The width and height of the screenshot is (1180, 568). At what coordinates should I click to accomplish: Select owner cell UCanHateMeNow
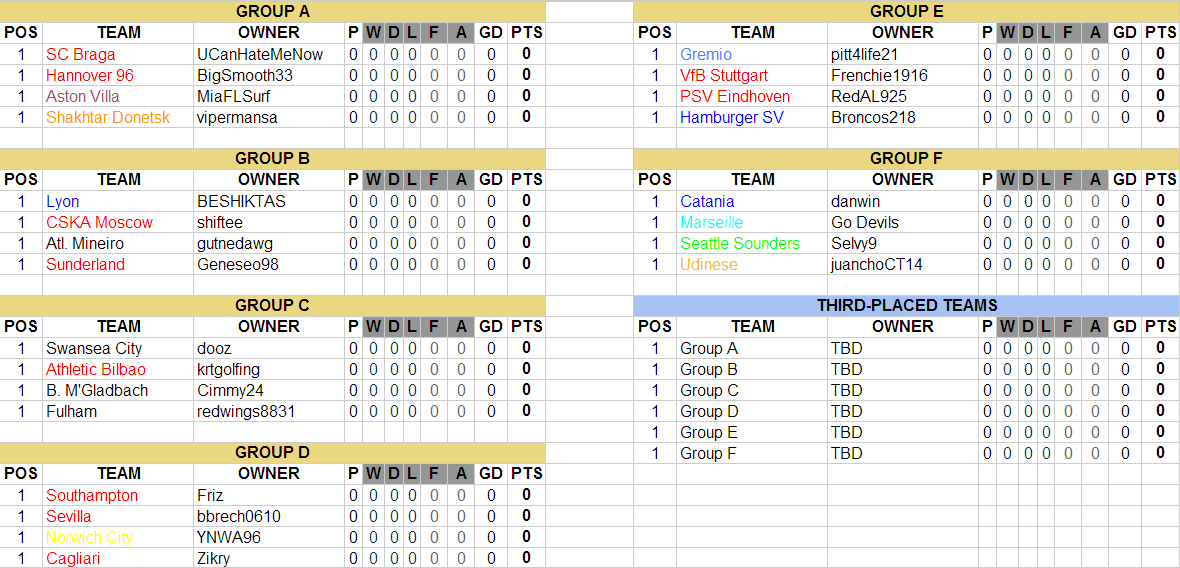pyautogui.click(x=260, y=54)
